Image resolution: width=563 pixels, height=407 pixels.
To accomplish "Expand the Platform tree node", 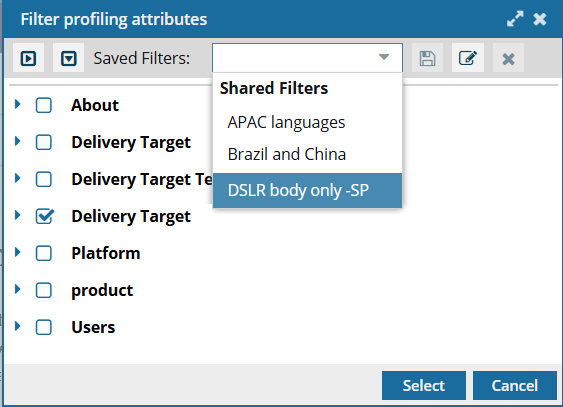I will click(x=17, y=252).
